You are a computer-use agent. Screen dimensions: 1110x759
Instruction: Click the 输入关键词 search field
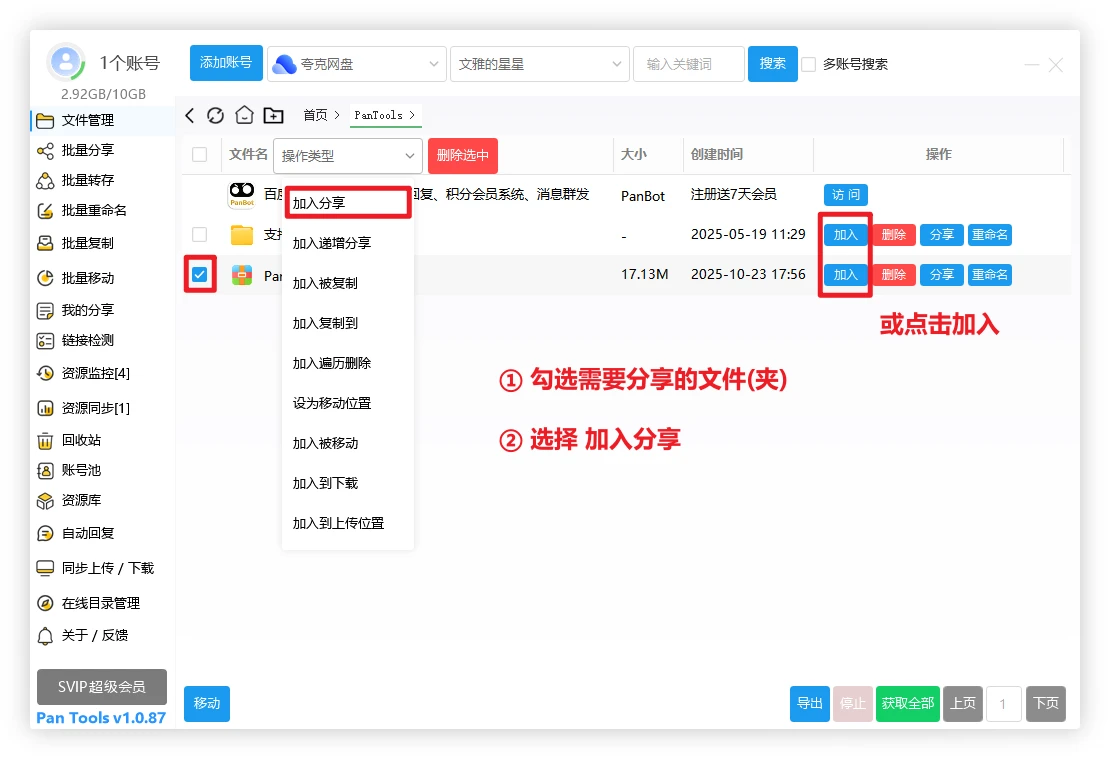[x=688, y=64]
